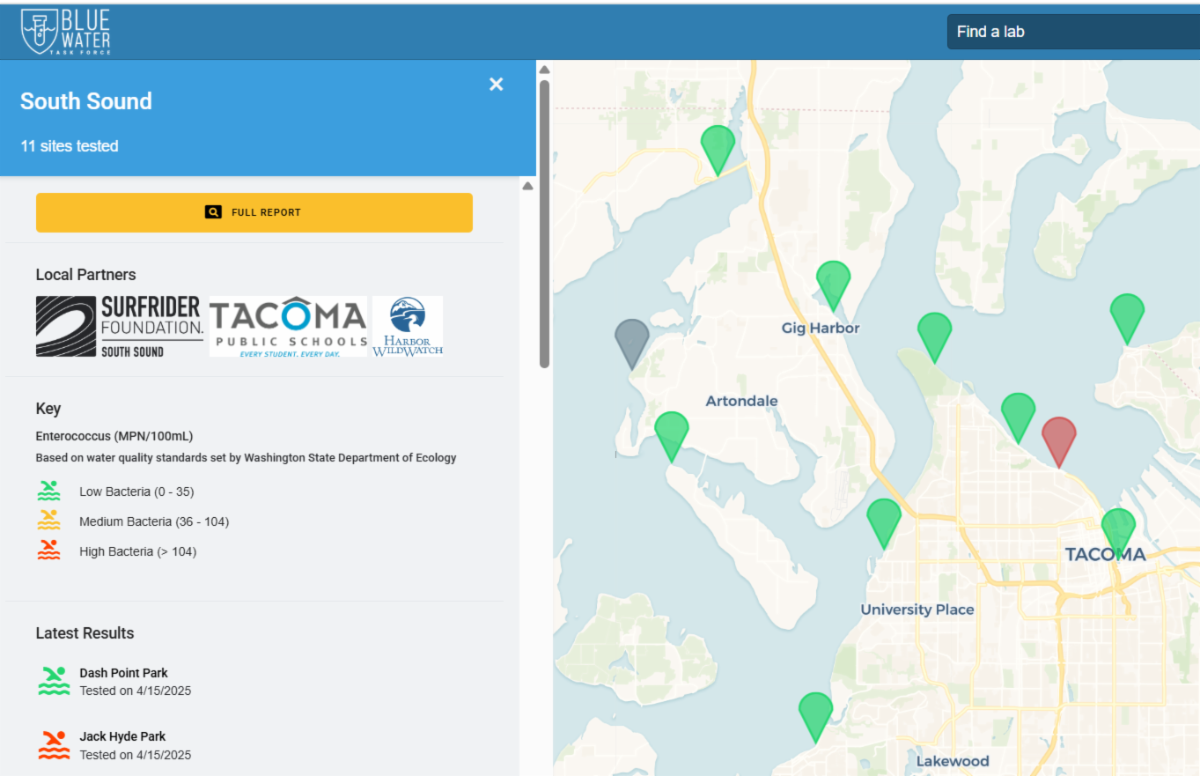The height and width of the screenshot is (776, 1200).
Task: Click the inner panel scroll up arrow
Action: click(x=527, y=186)
